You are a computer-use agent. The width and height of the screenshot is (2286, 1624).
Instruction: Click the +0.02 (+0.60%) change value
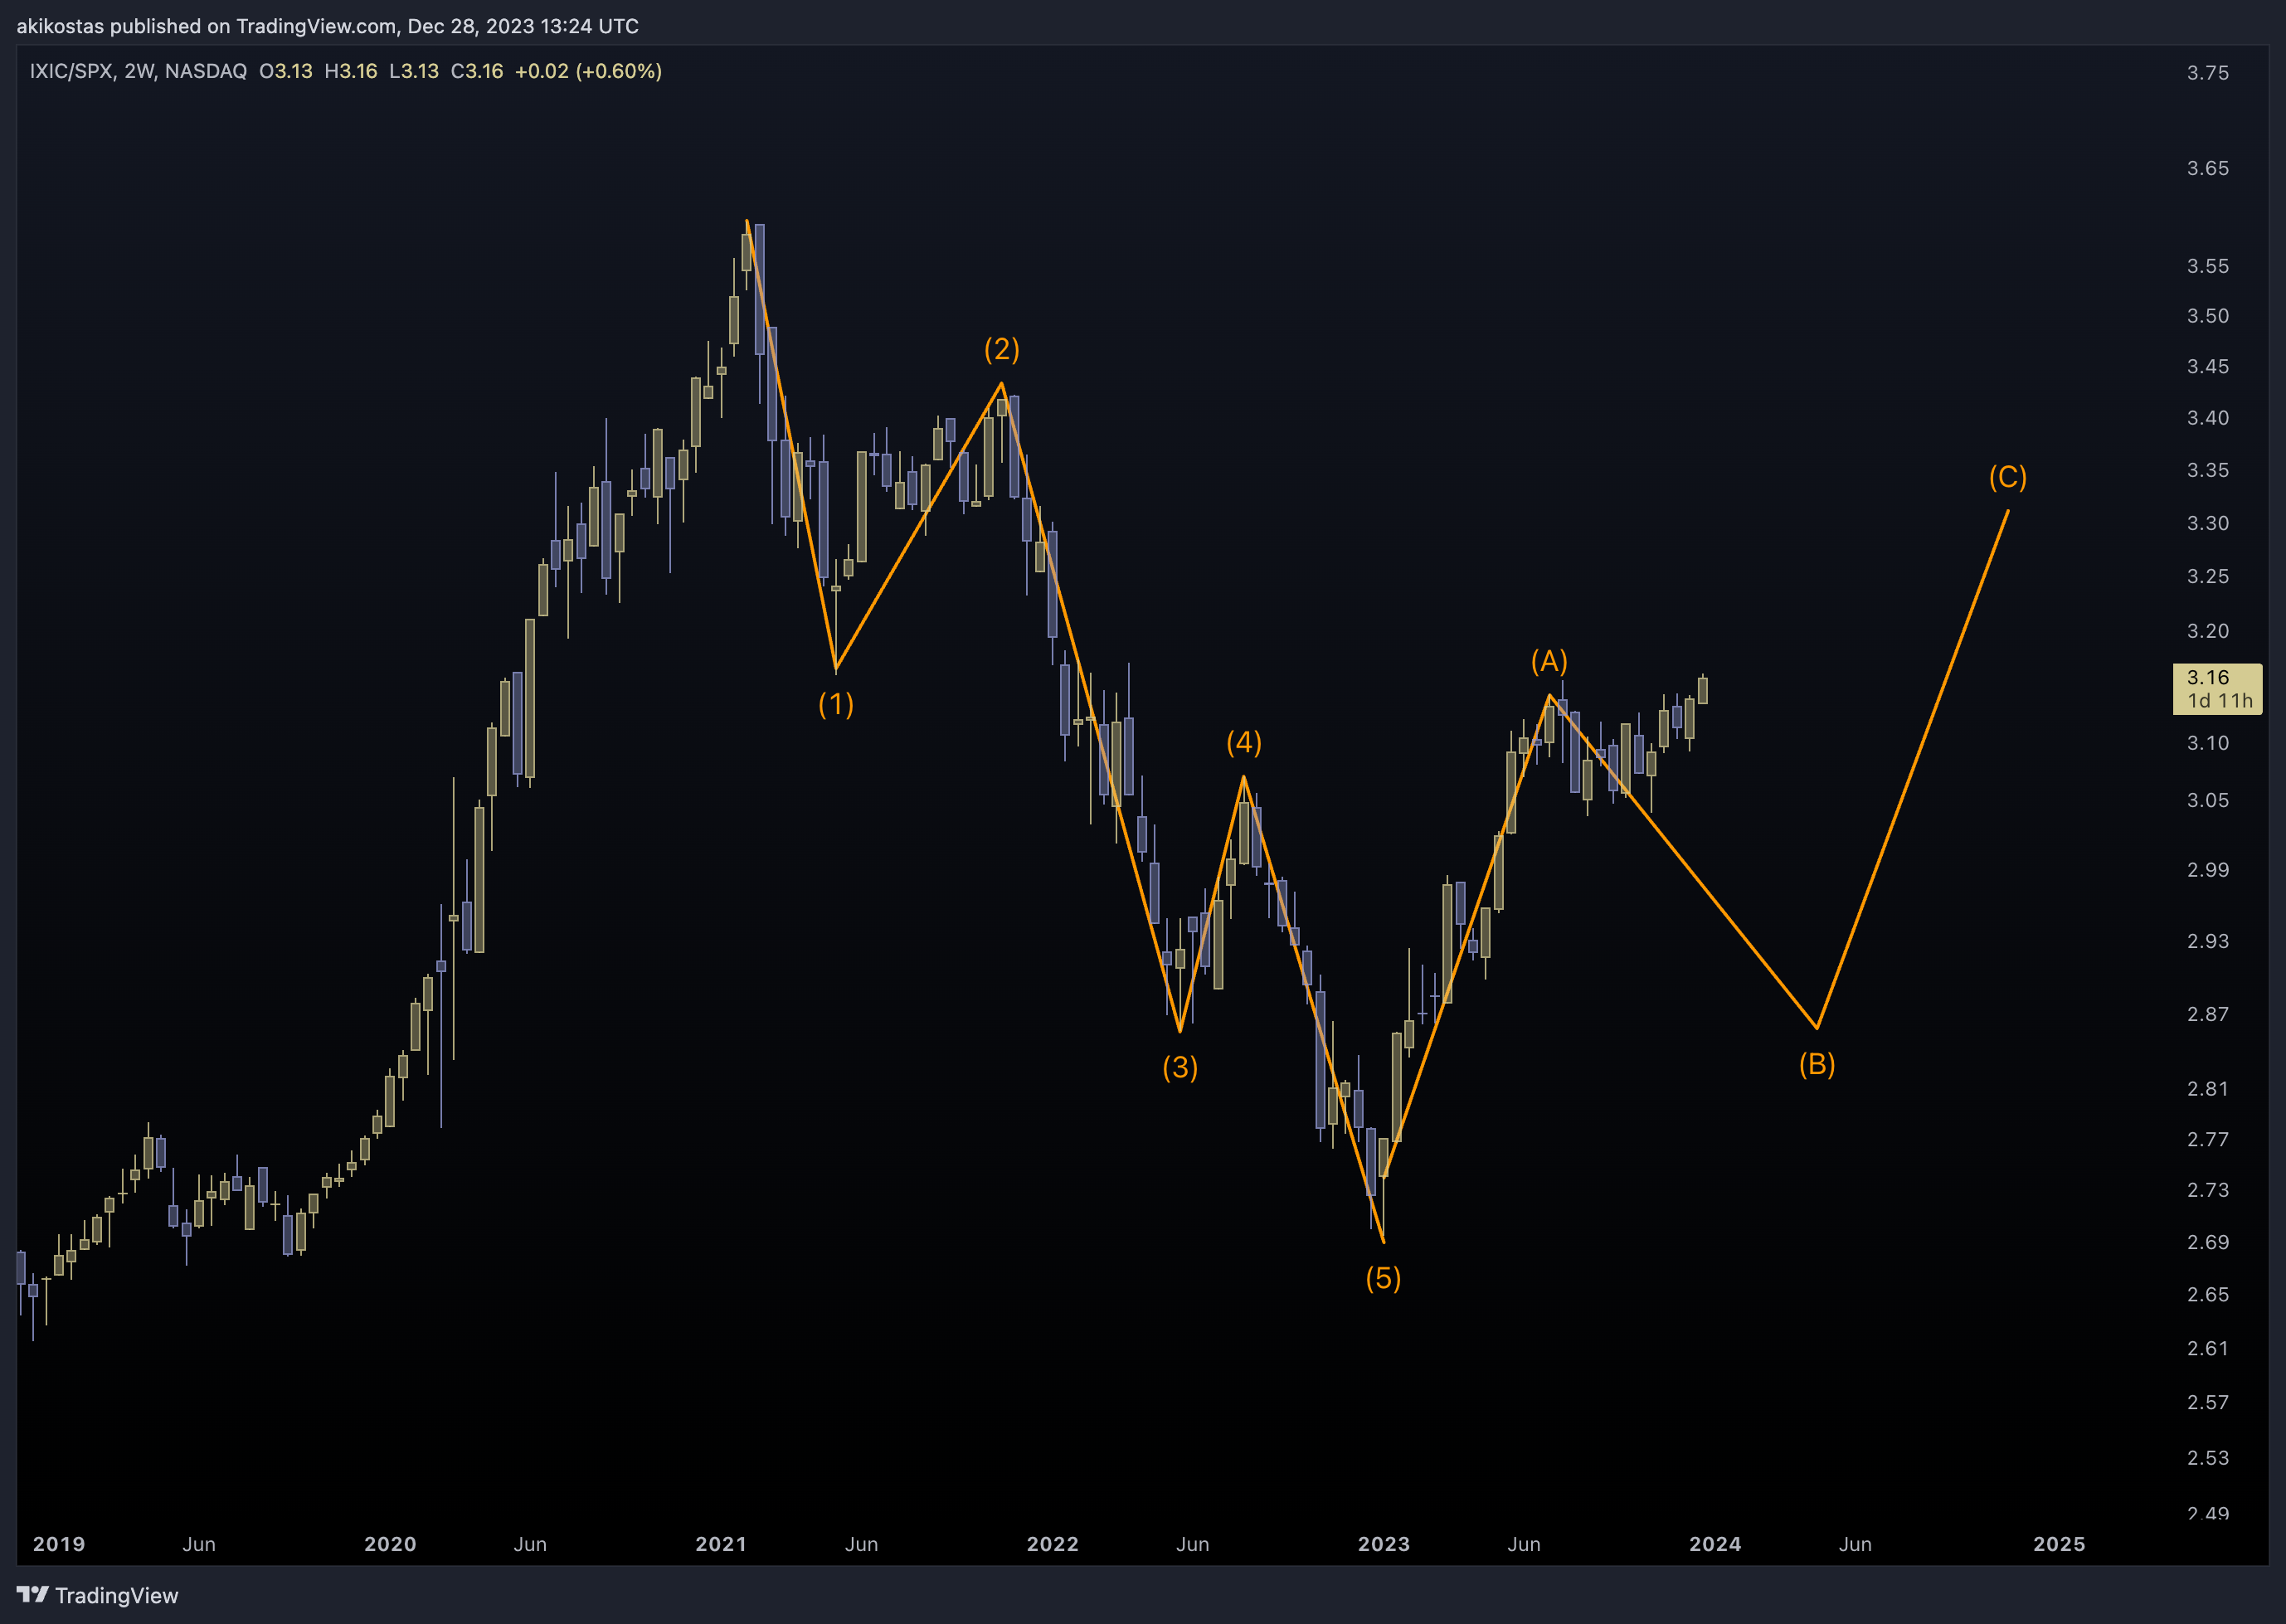pyautogui.click(x=588, y=71)
